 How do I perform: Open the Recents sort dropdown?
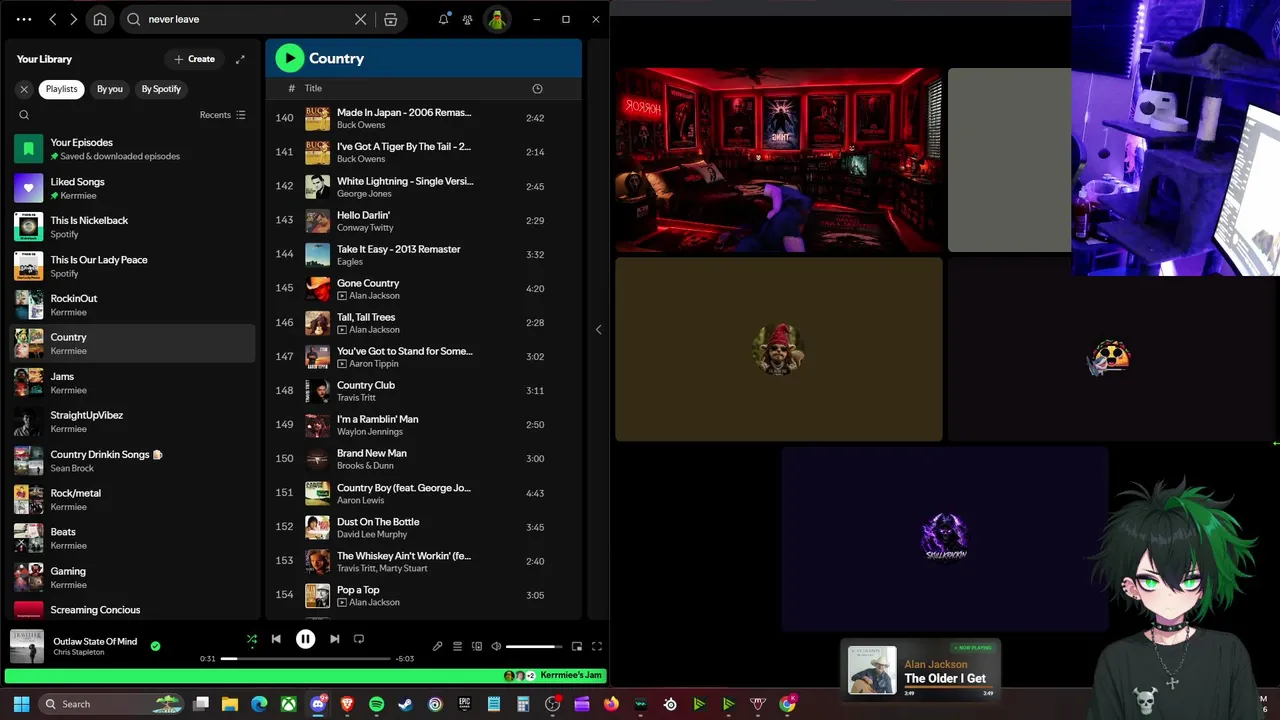pos(222,115)
